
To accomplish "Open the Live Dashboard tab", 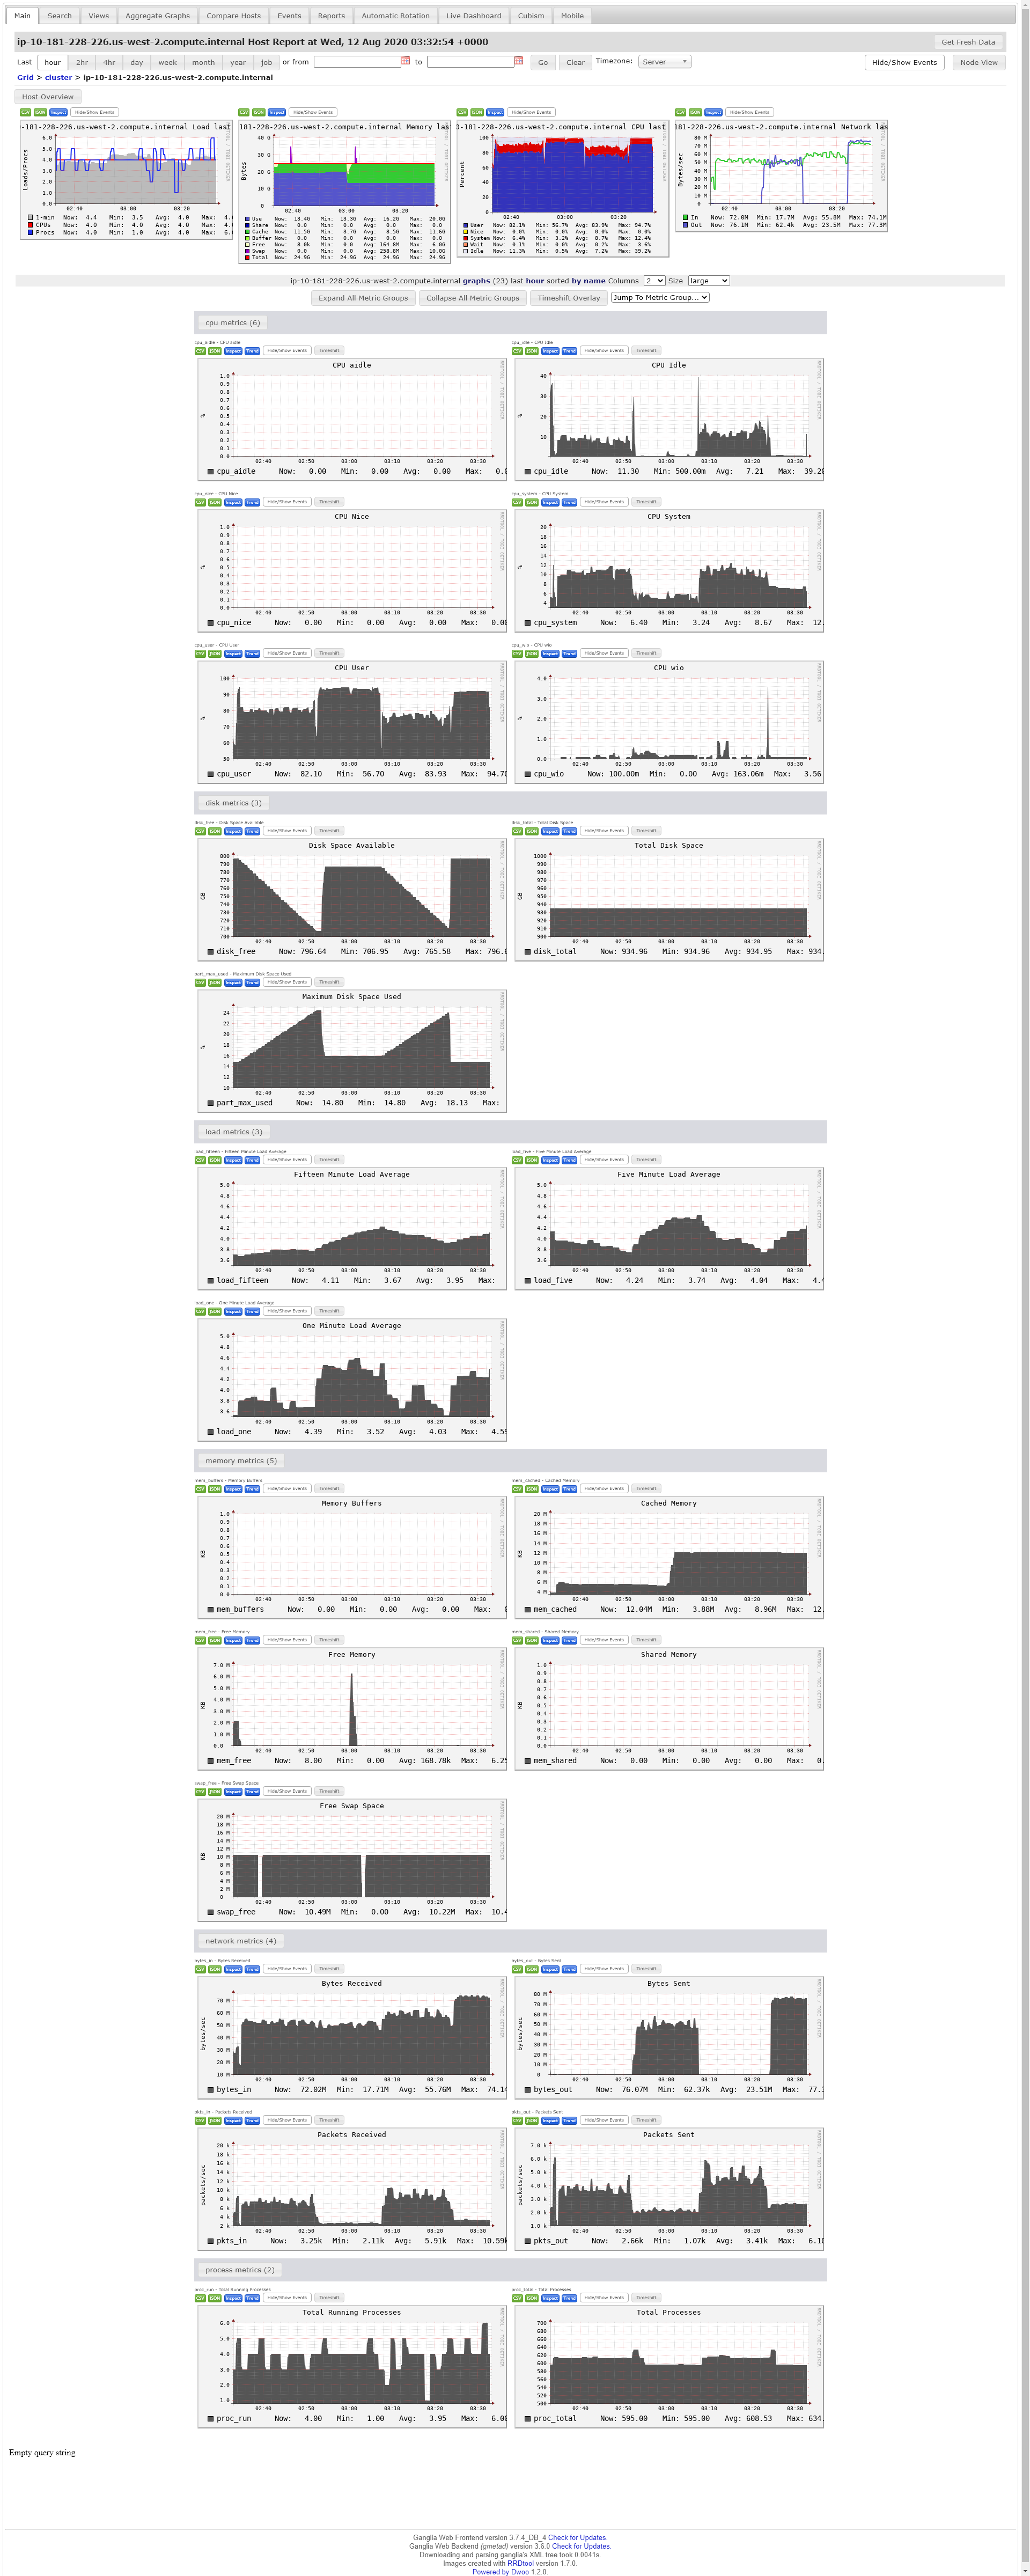I will 474,16.
